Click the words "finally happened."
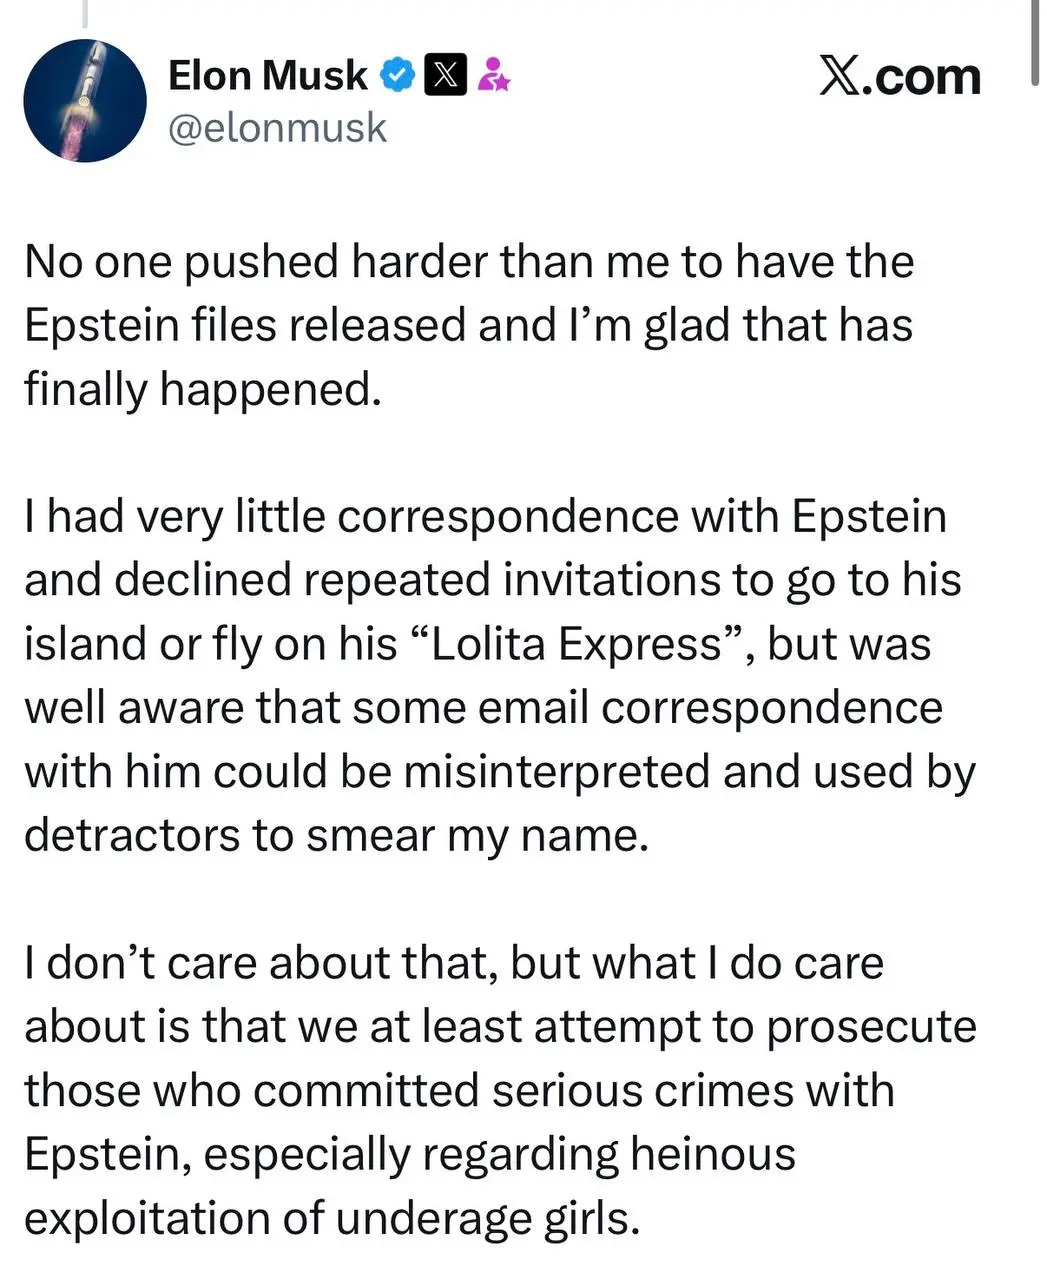Screen dimensions: 1047x1280 pos(203,389)
